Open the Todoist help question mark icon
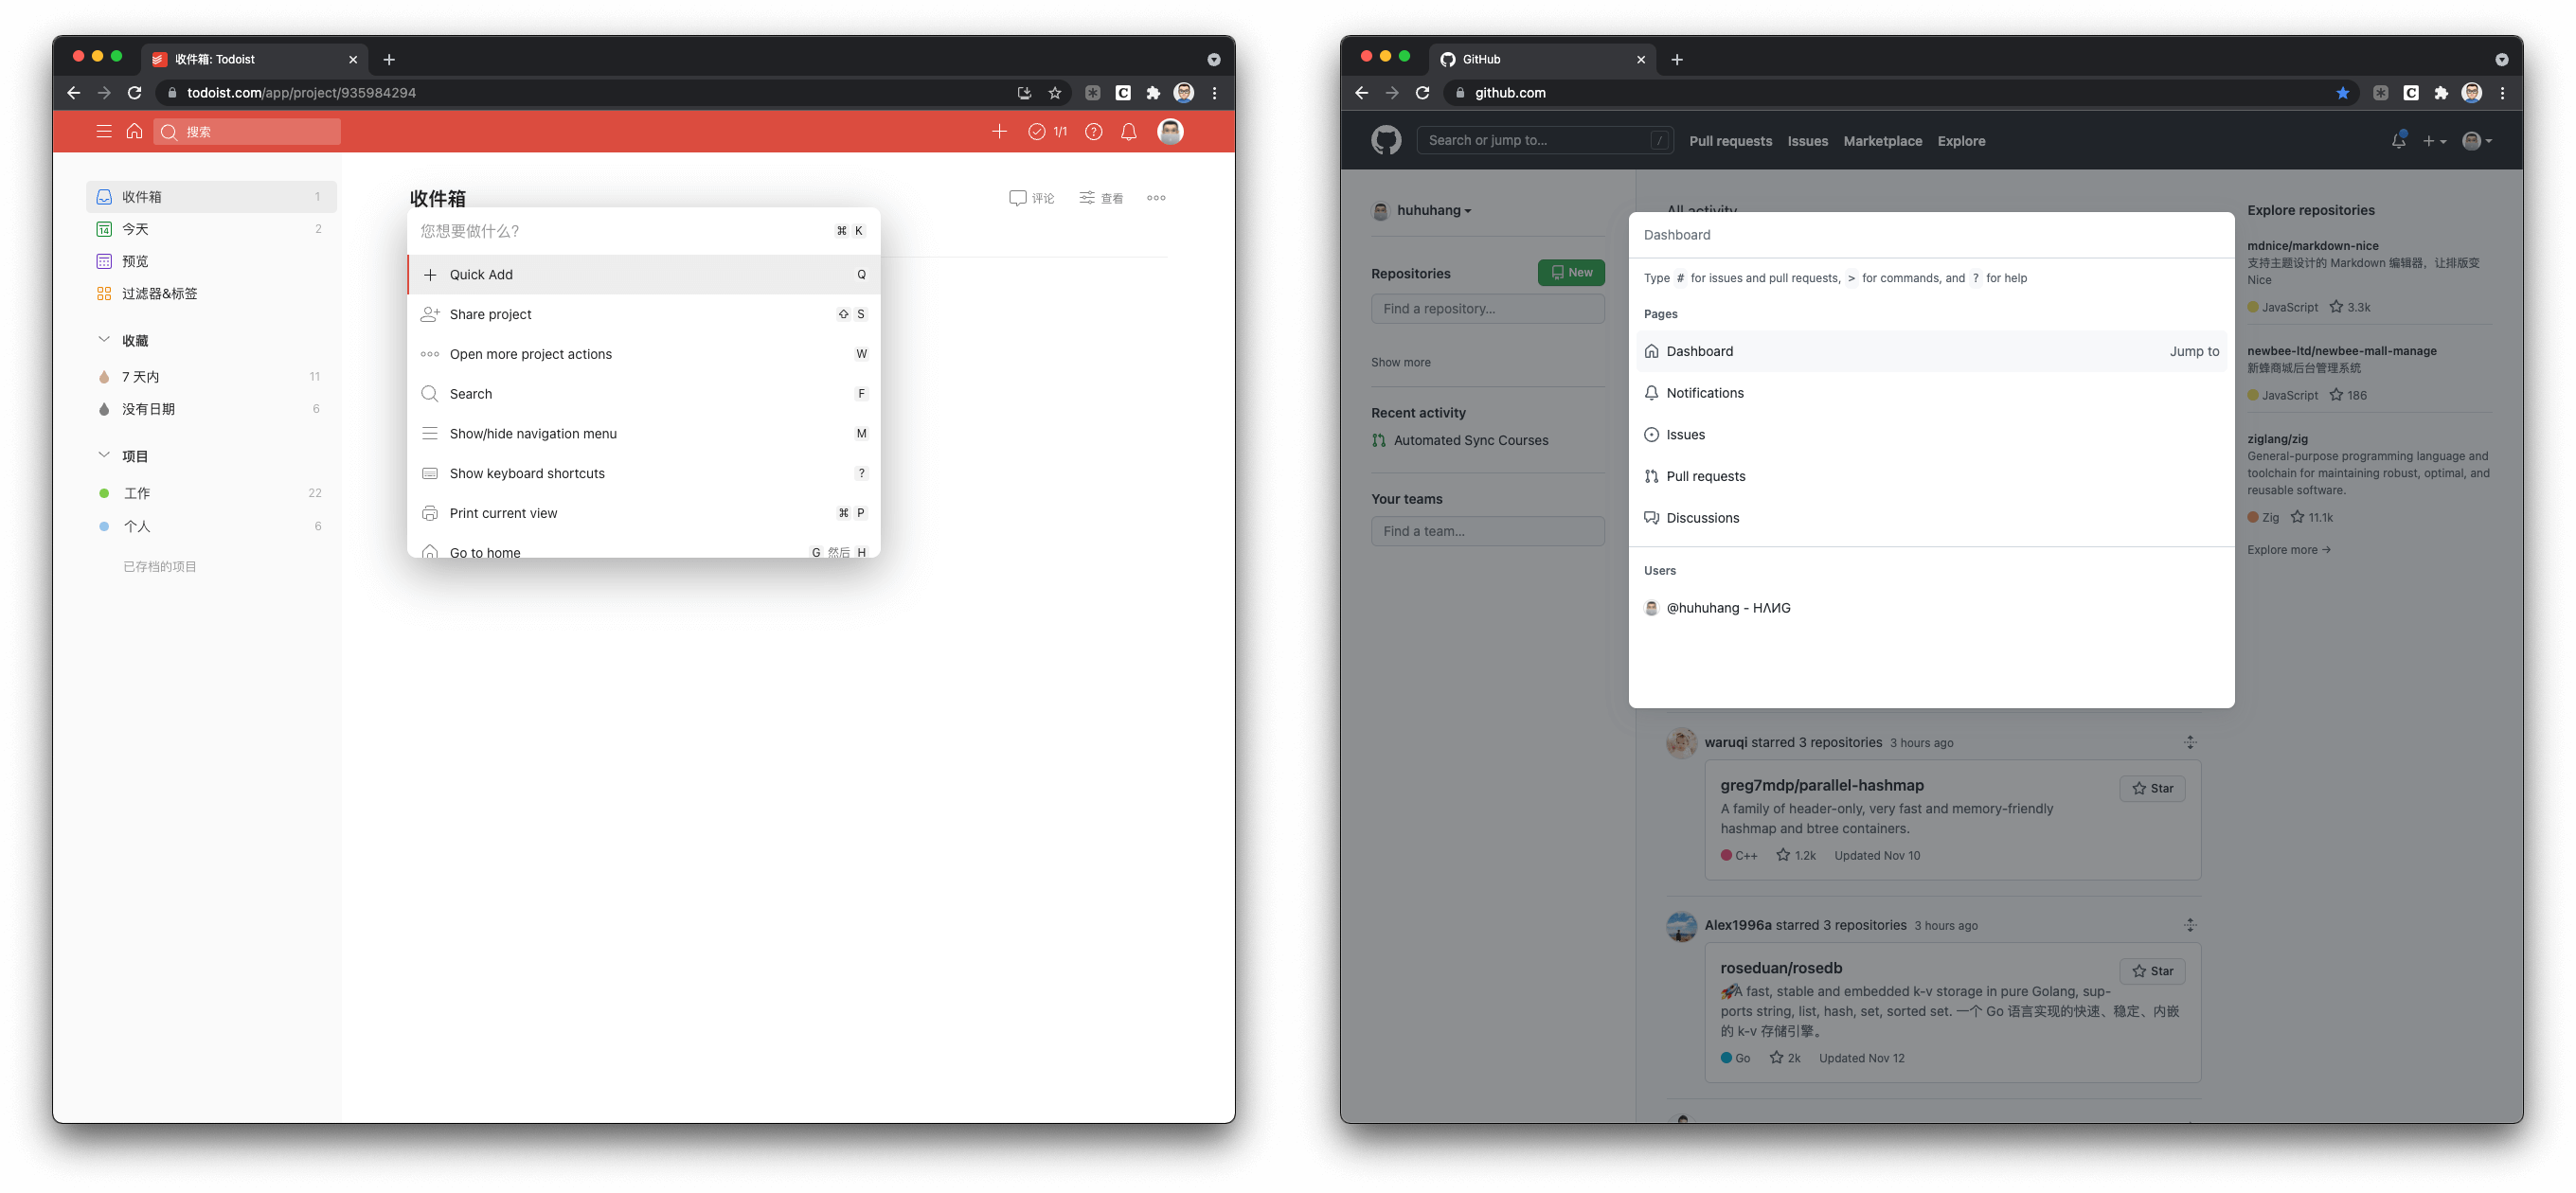 point(1093,131)
